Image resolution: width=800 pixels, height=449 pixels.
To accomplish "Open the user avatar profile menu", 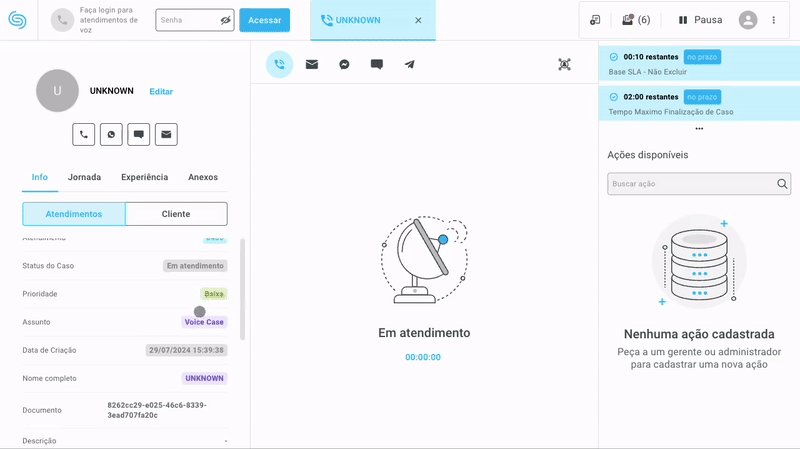I will coord(748,20).
